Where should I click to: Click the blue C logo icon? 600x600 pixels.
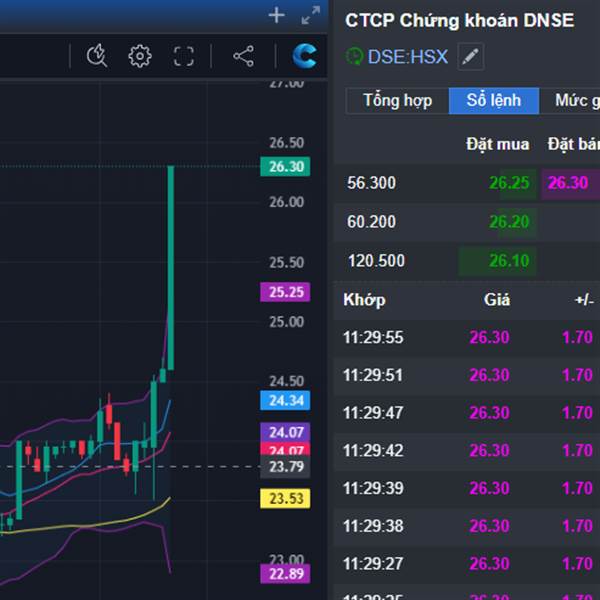click(305, 56)
